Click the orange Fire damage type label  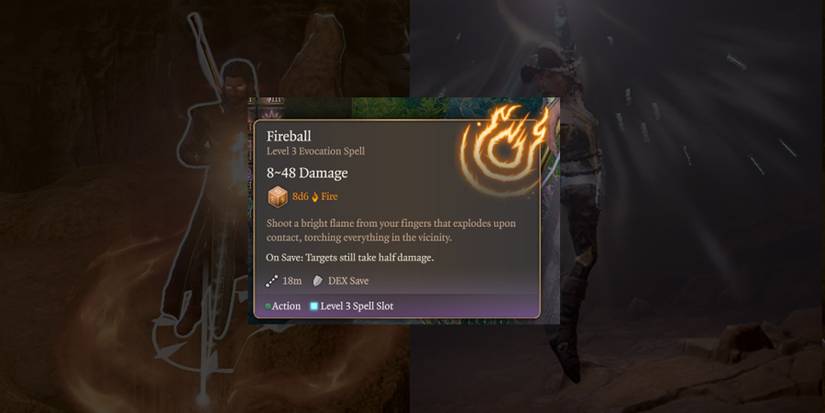(329, 197)
